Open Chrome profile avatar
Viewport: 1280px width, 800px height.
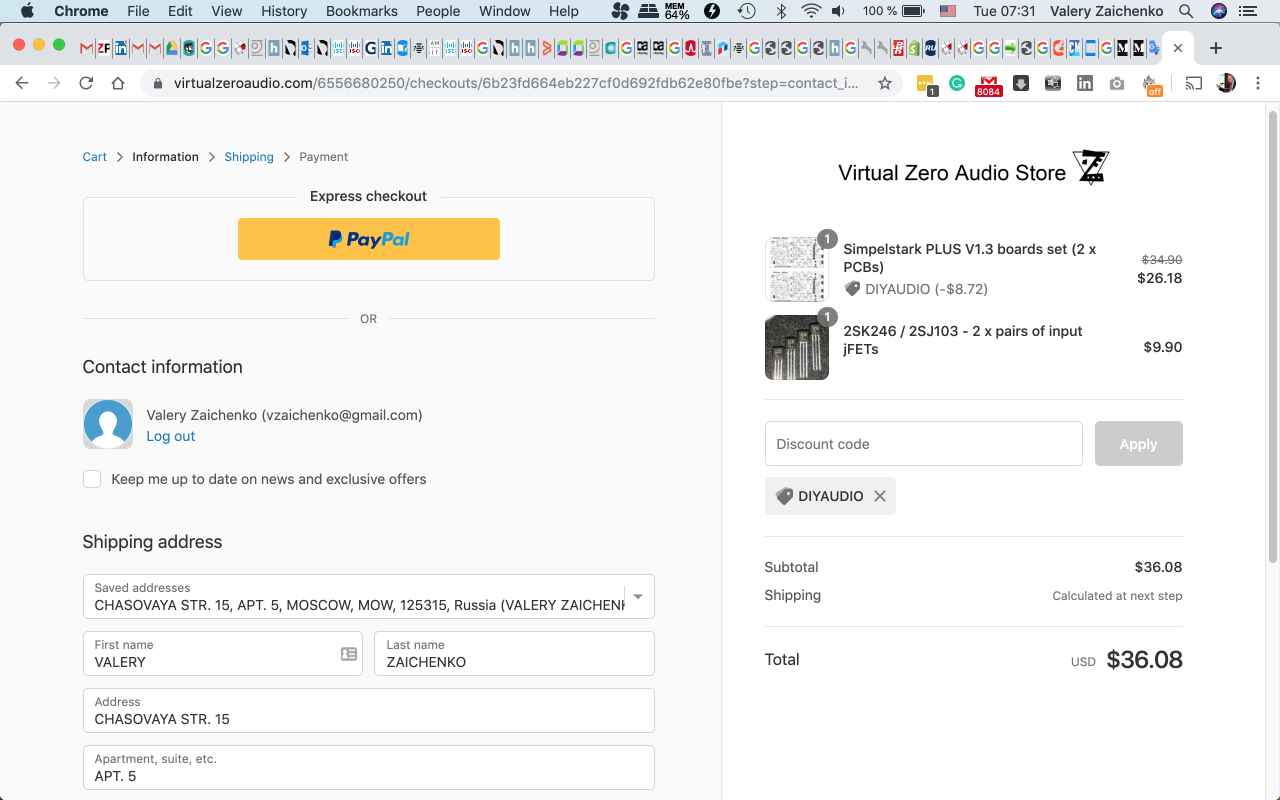(1226, 84)
